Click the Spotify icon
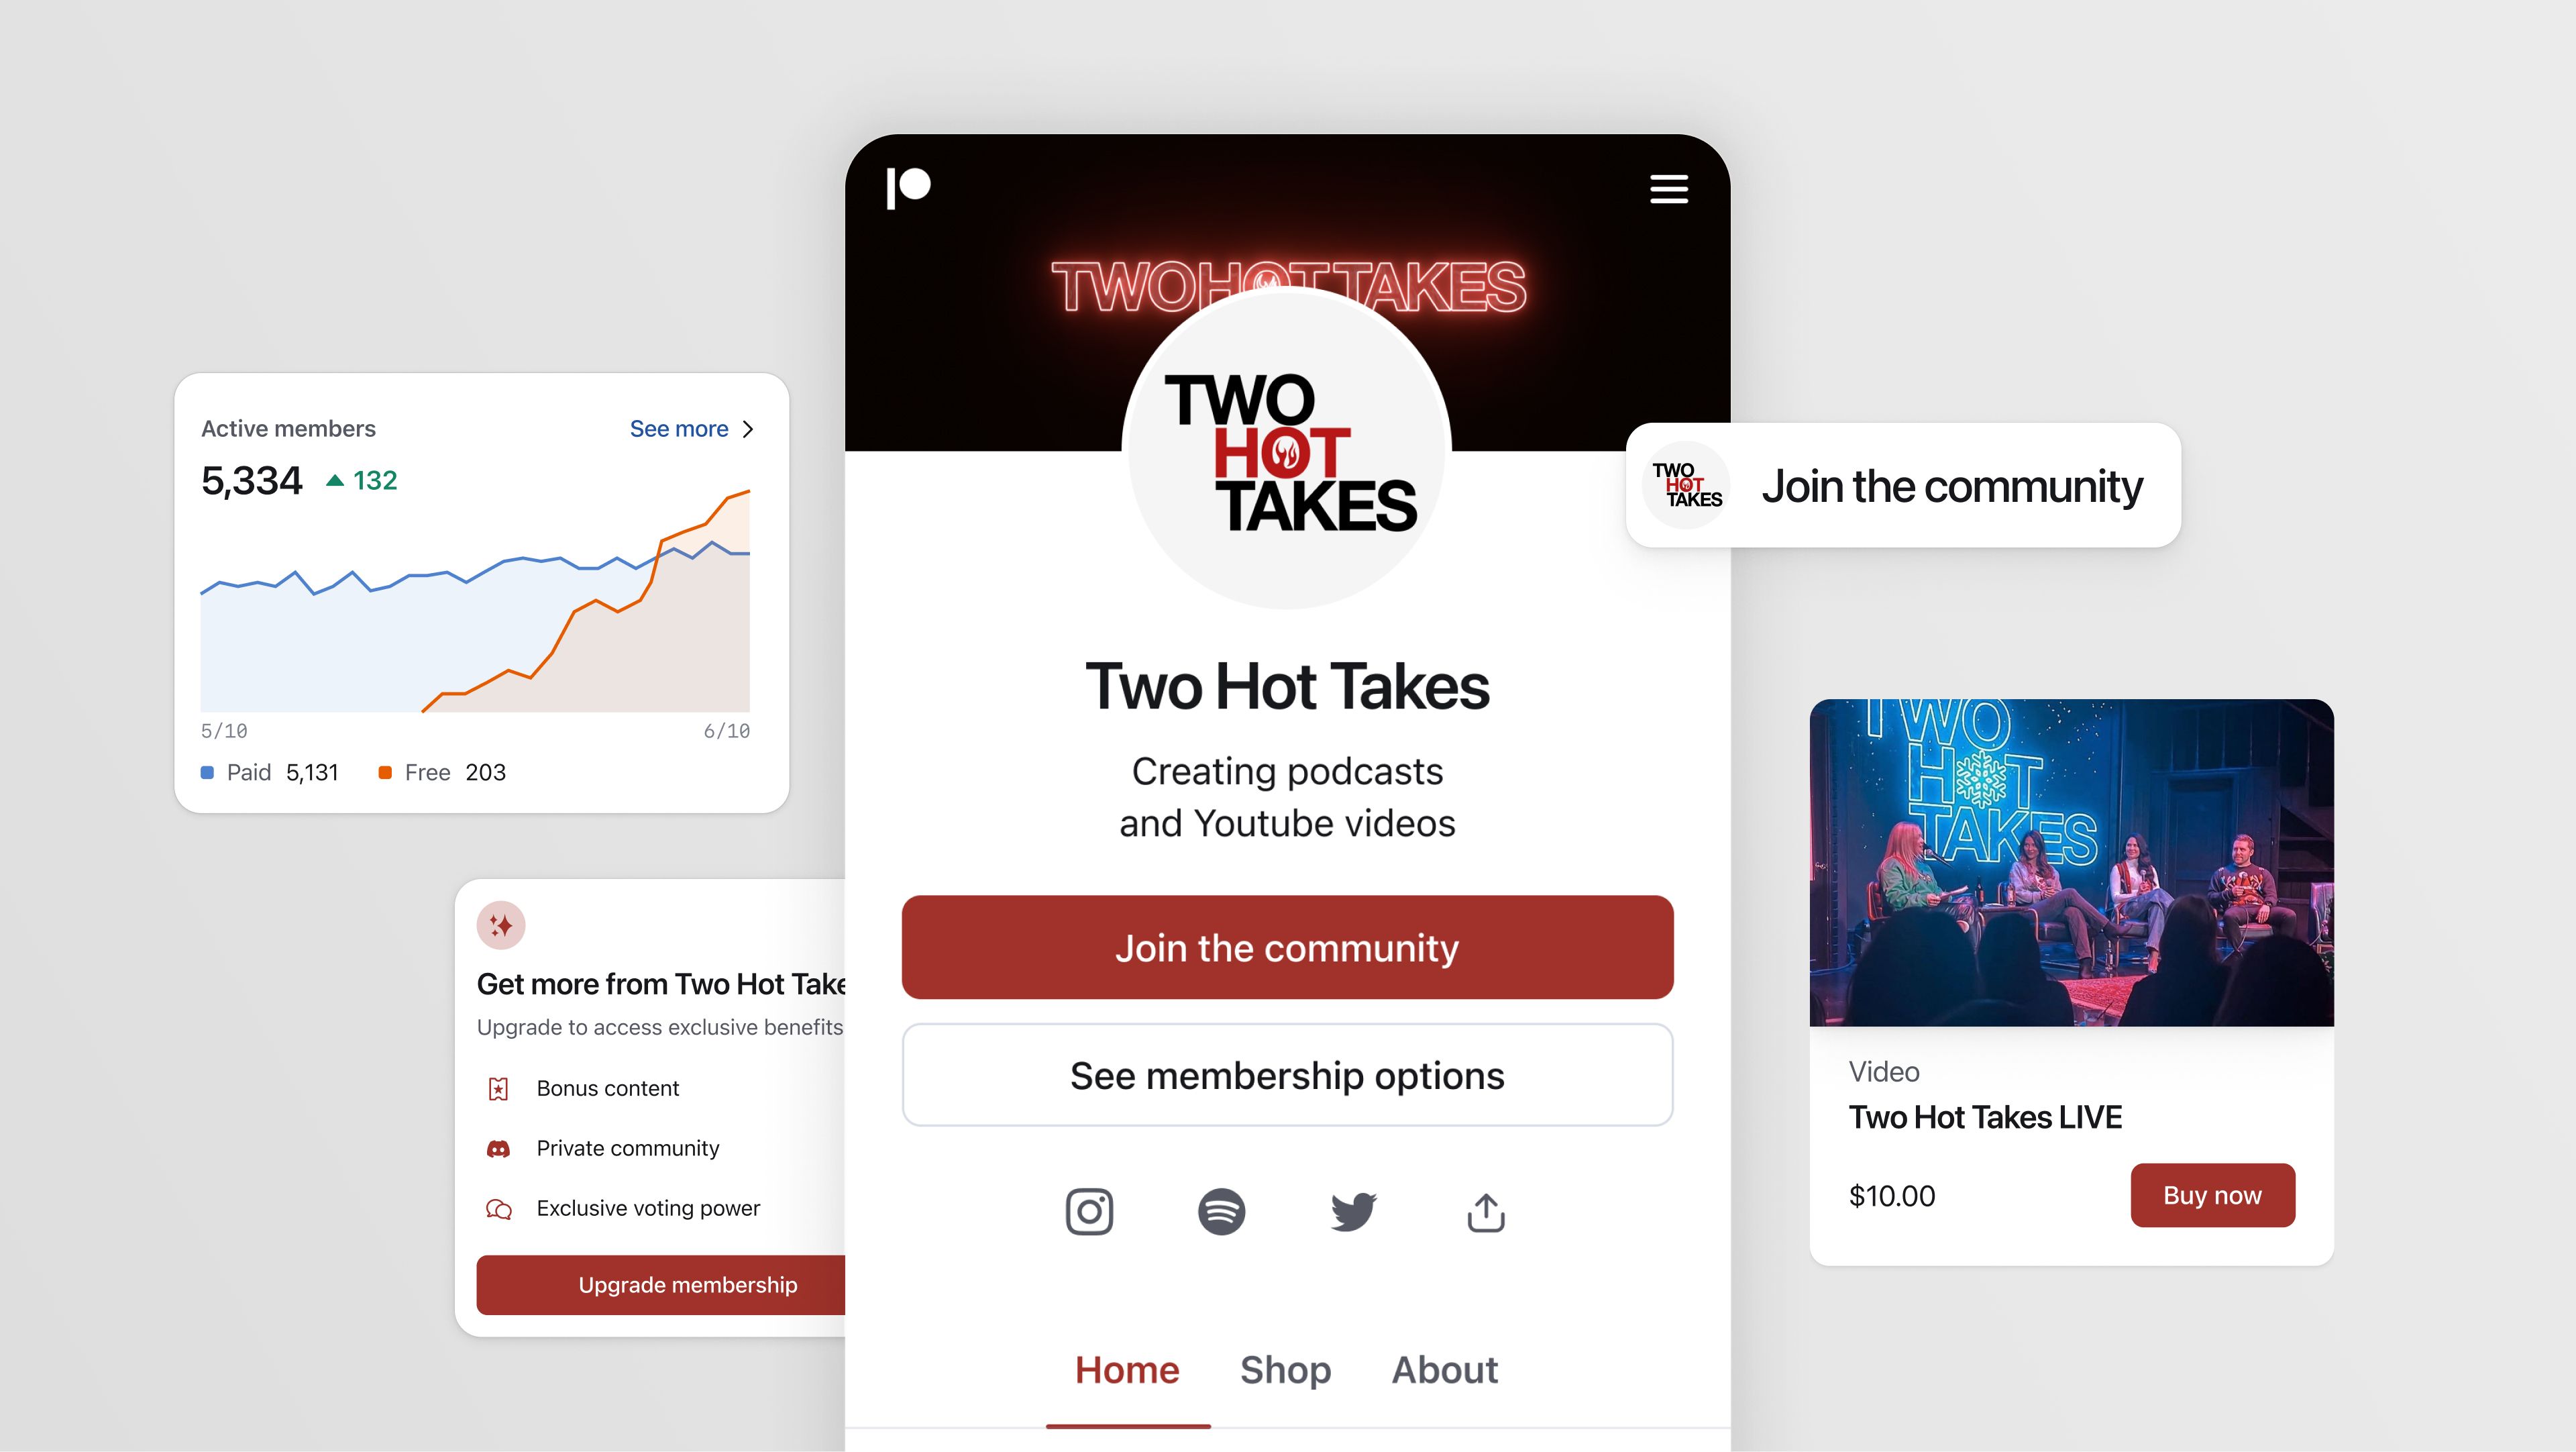Screen dimensions: 2576x1452 [x=1222, y=1212]
